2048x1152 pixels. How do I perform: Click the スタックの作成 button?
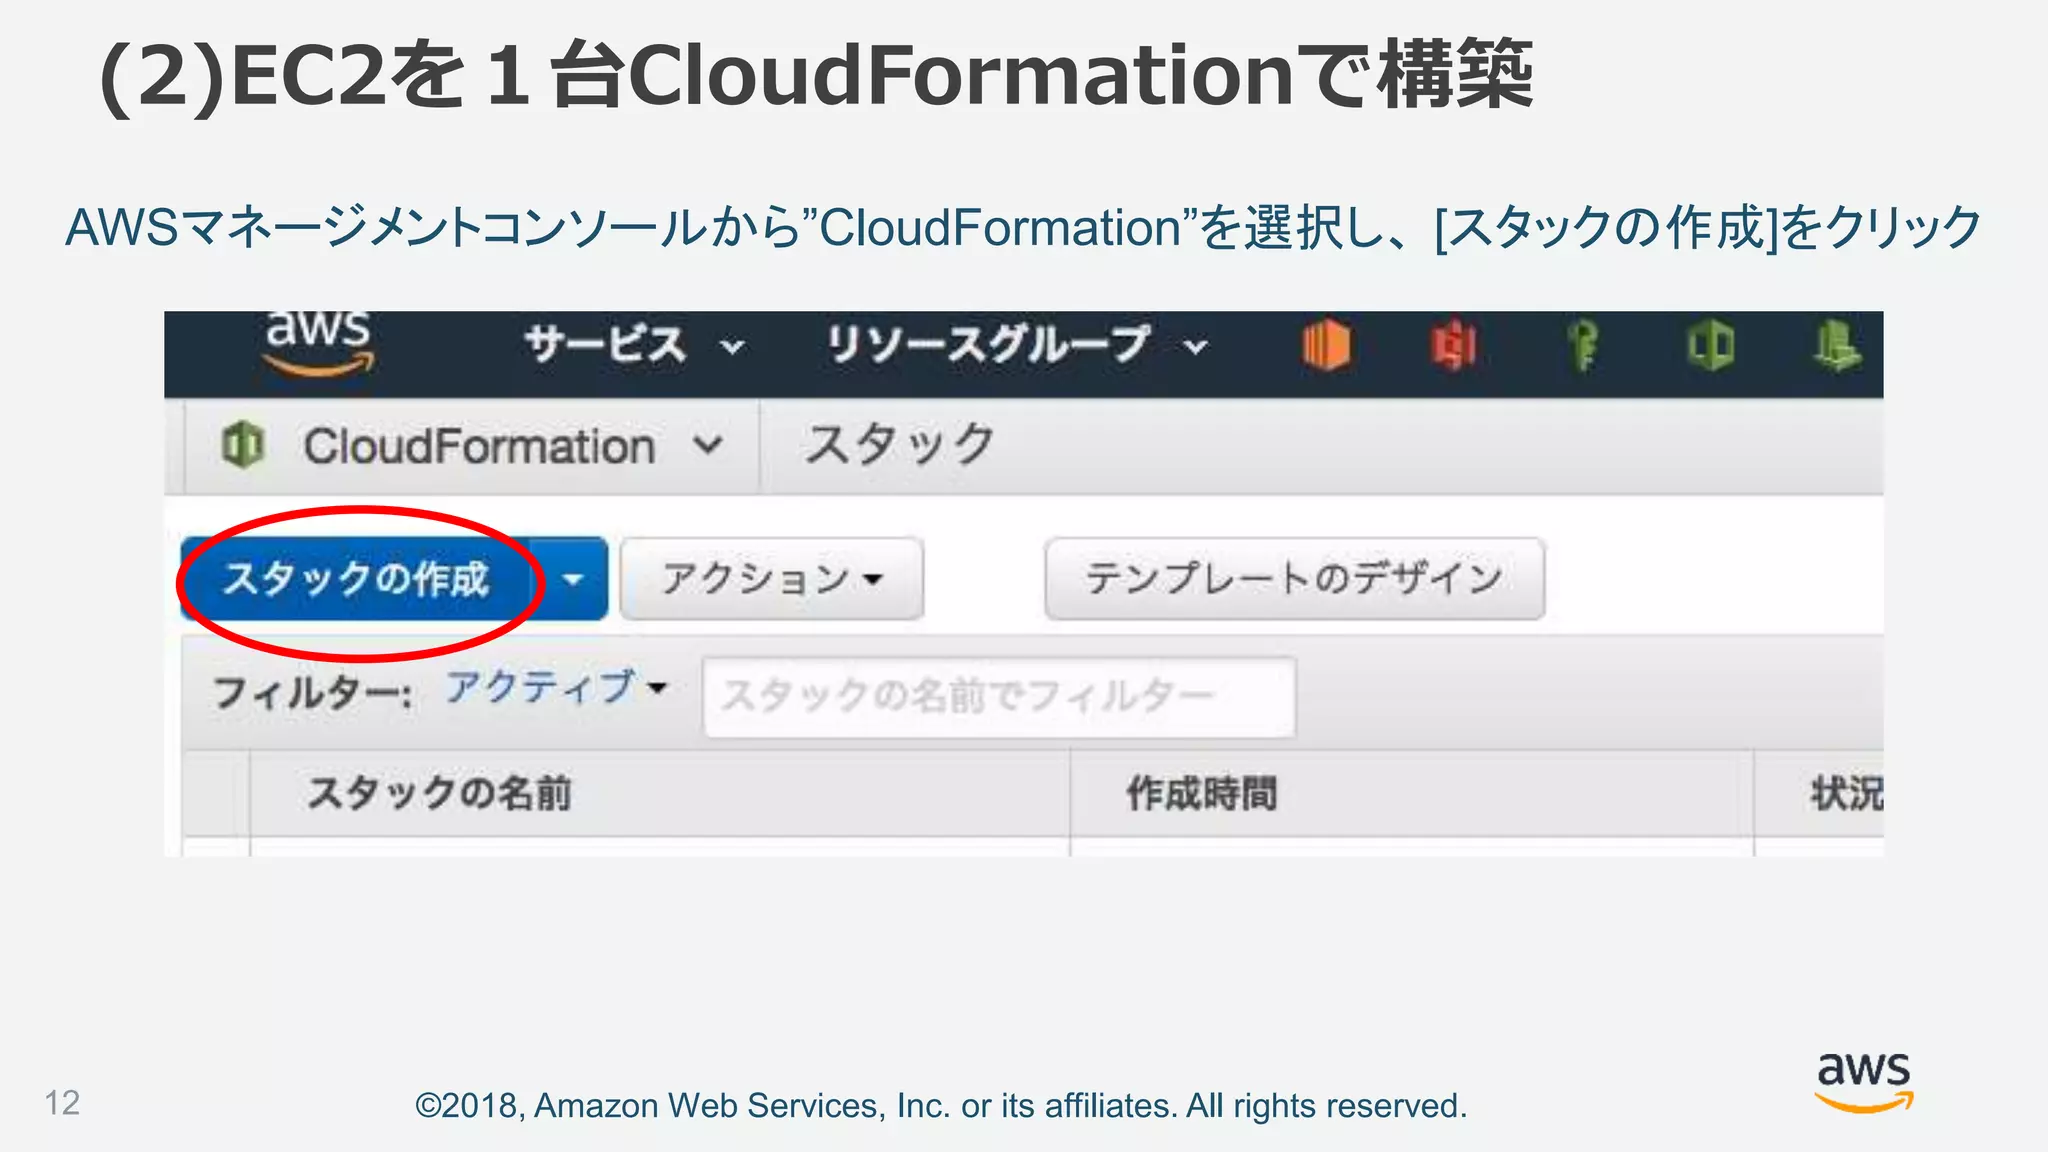click(356, 579)
